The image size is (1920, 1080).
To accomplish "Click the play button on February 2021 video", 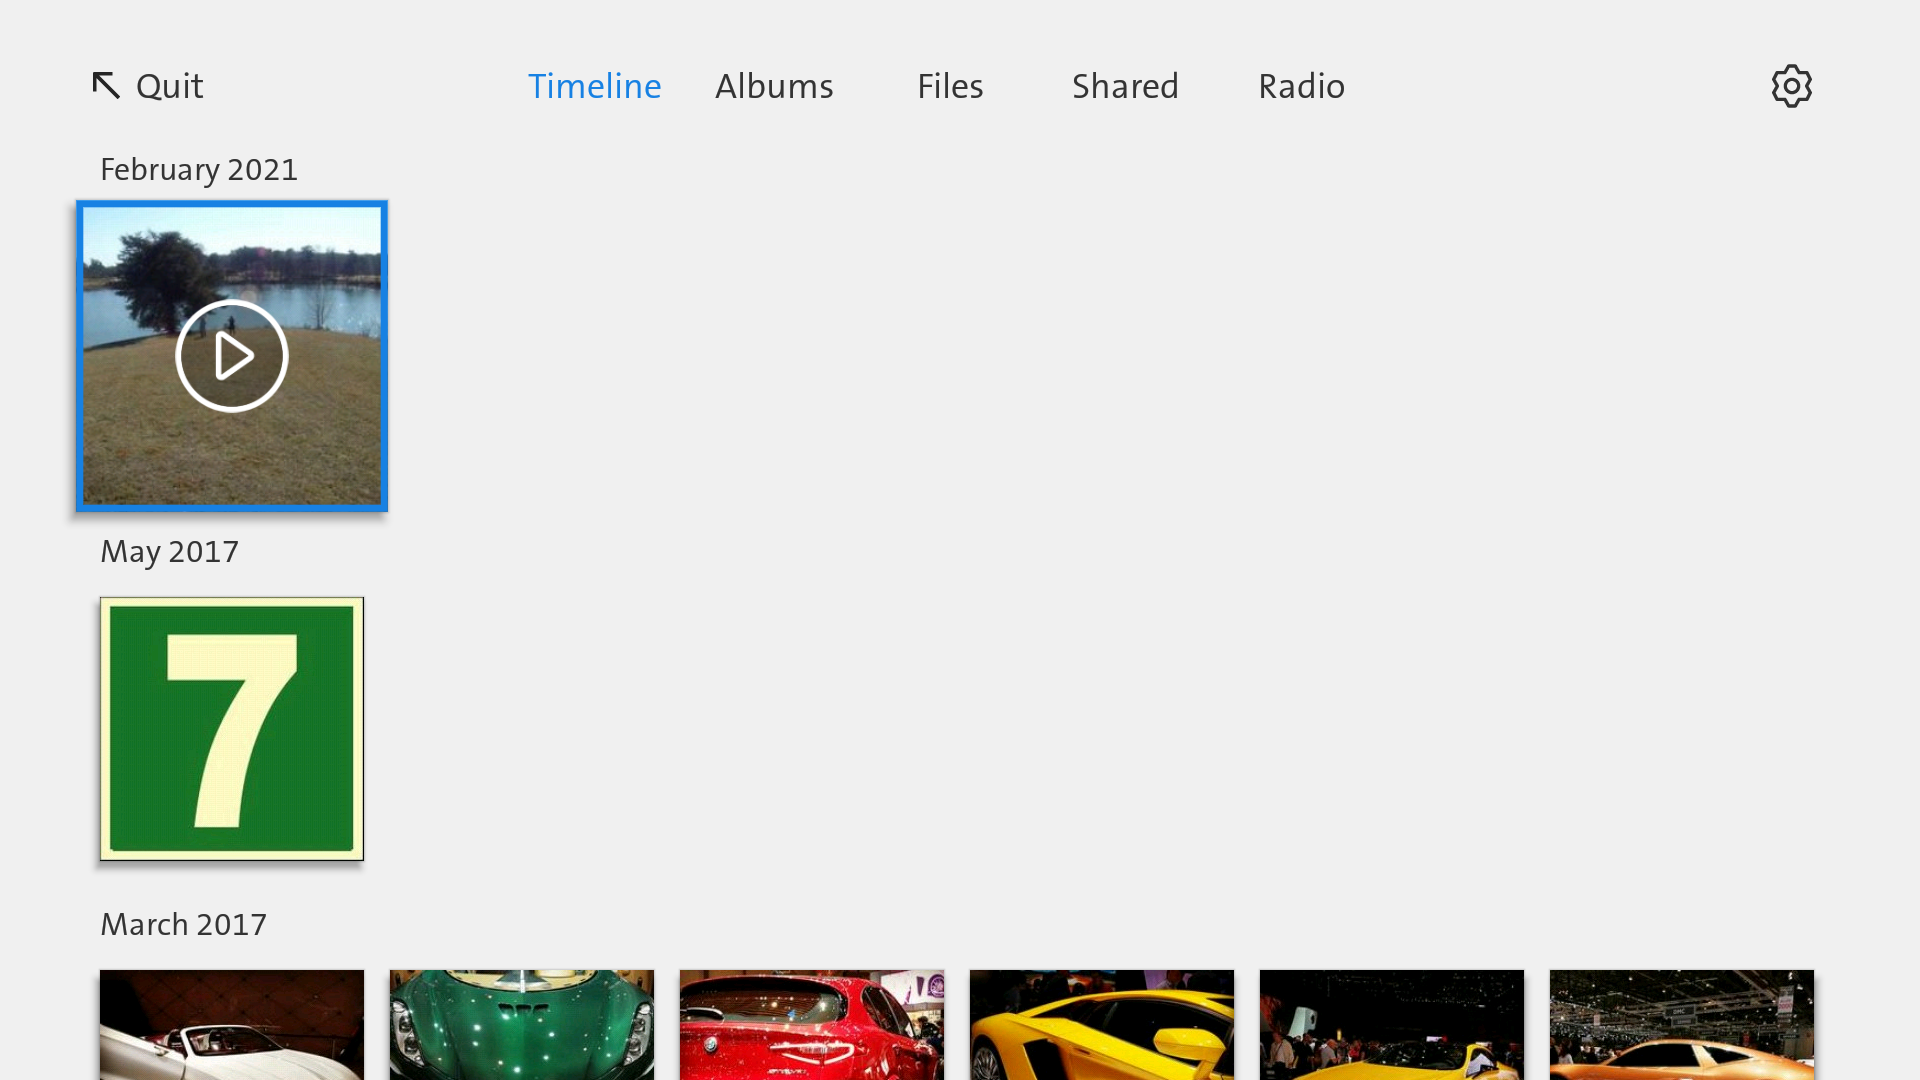I will (232, 355).
